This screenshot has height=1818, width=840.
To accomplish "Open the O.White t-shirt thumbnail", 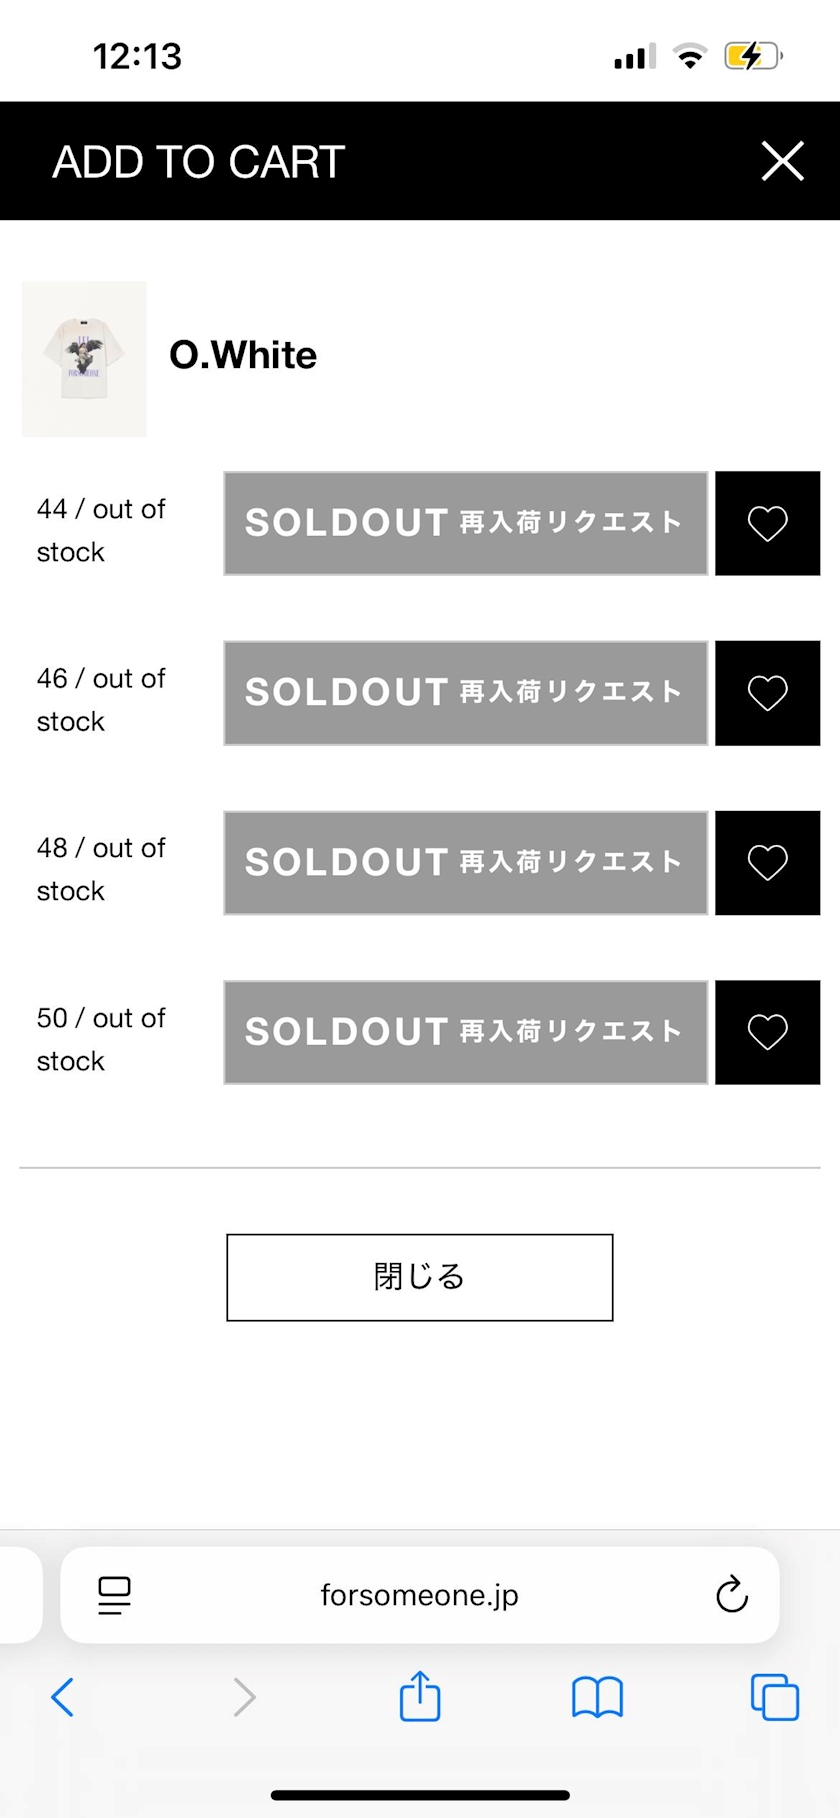I will point(84,359).
